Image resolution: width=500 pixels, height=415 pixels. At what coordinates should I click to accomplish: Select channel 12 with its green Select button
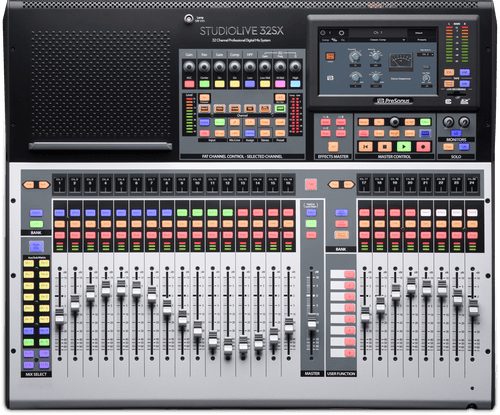tap(228, 213)
